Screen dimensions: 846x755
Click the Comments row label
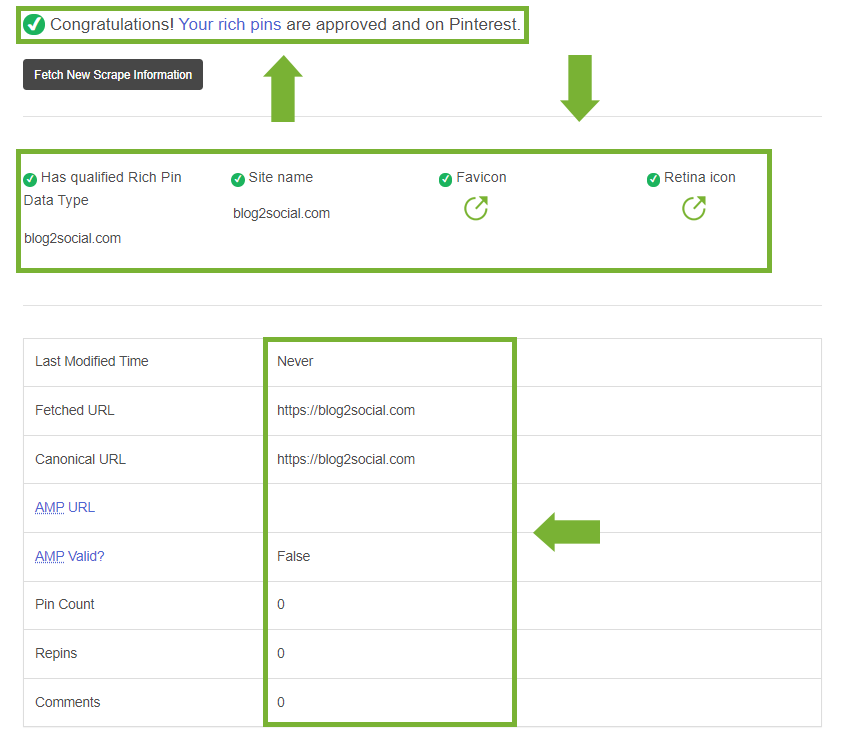67,702
